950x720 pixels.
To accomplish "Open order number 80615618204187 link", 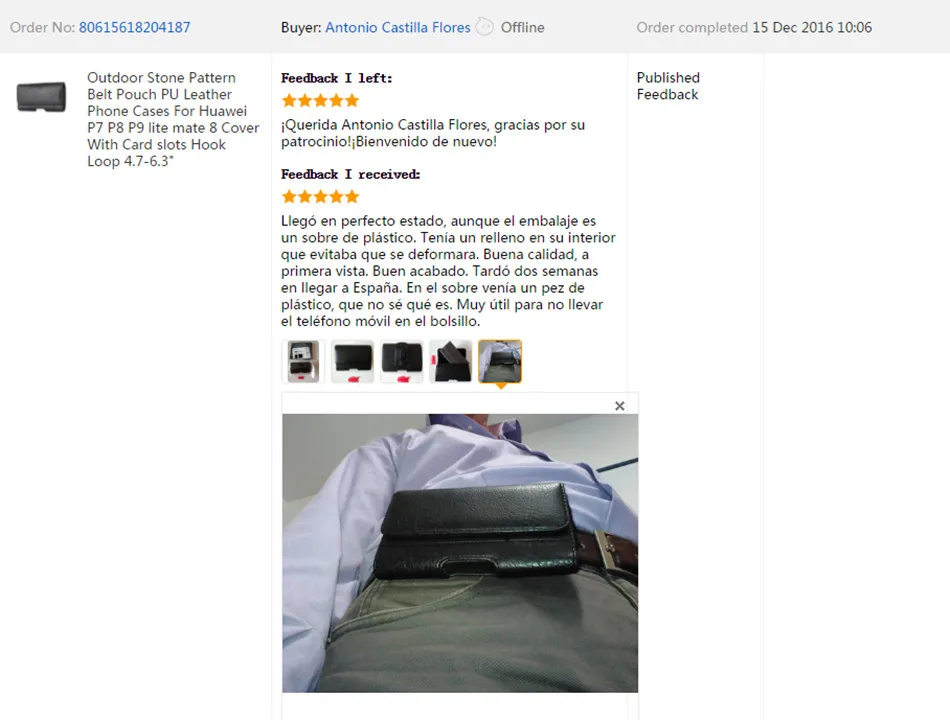I will 135,27.
